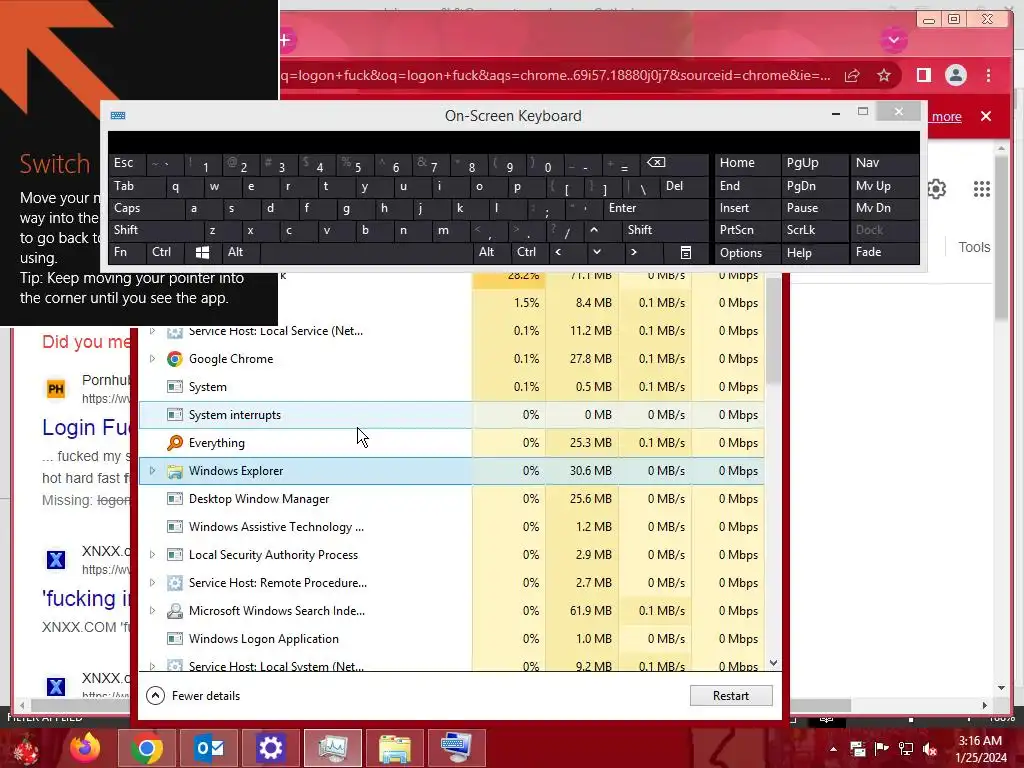1024x768 pixels.
Task: Click the Chrome address bar URL
Action: point(556,75)
